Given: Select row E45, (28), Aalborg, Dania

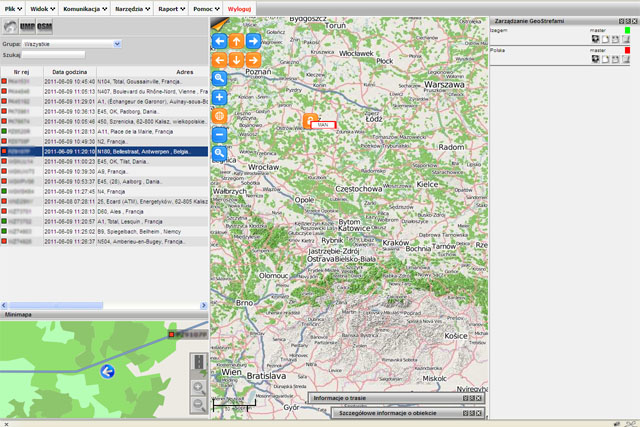Looking at the screenshot, I should [x=104, y=182].
